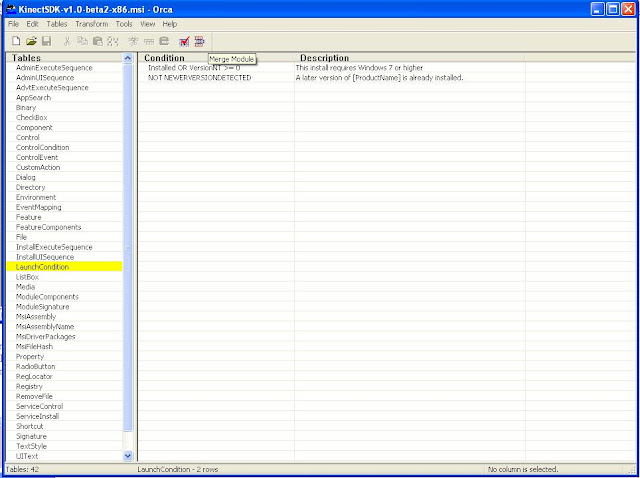
Task: Open the Tables menu
Action: [x=57, y=24]
